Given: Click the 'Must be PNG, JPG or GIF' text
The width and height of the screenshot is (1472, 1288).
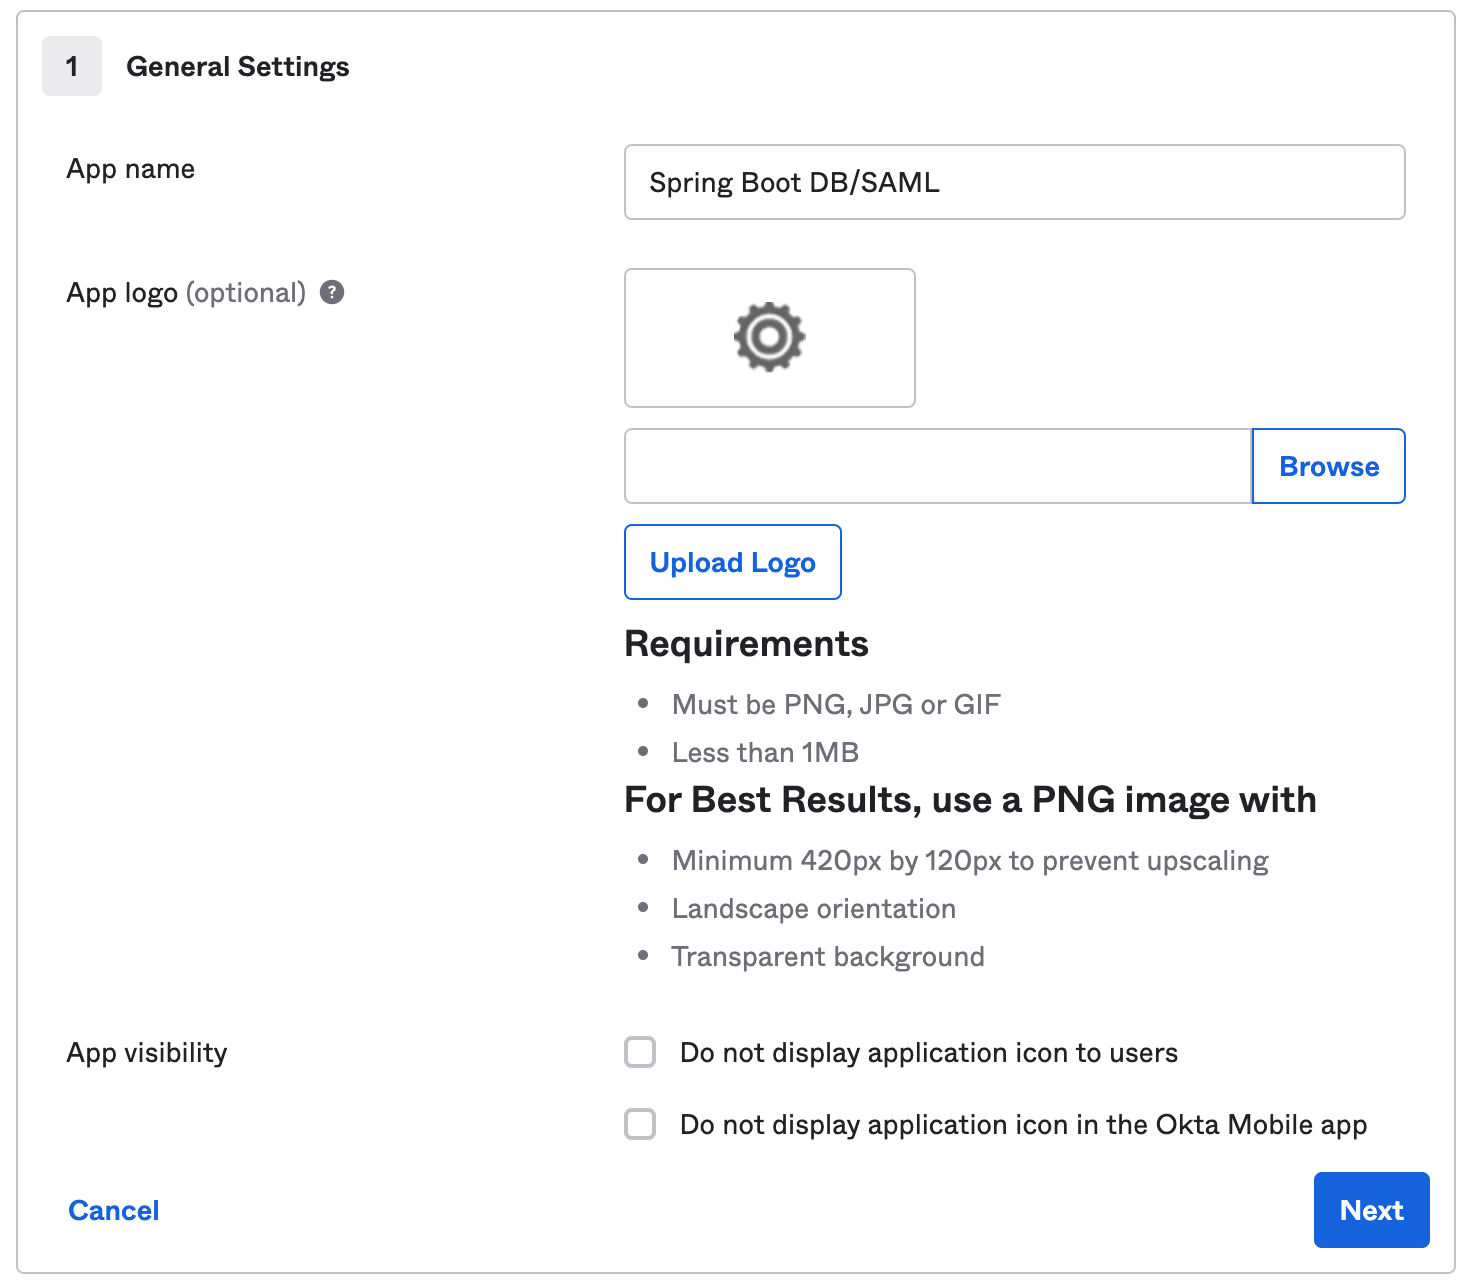Looking at the screenshot, I should [x=836, y=705].
